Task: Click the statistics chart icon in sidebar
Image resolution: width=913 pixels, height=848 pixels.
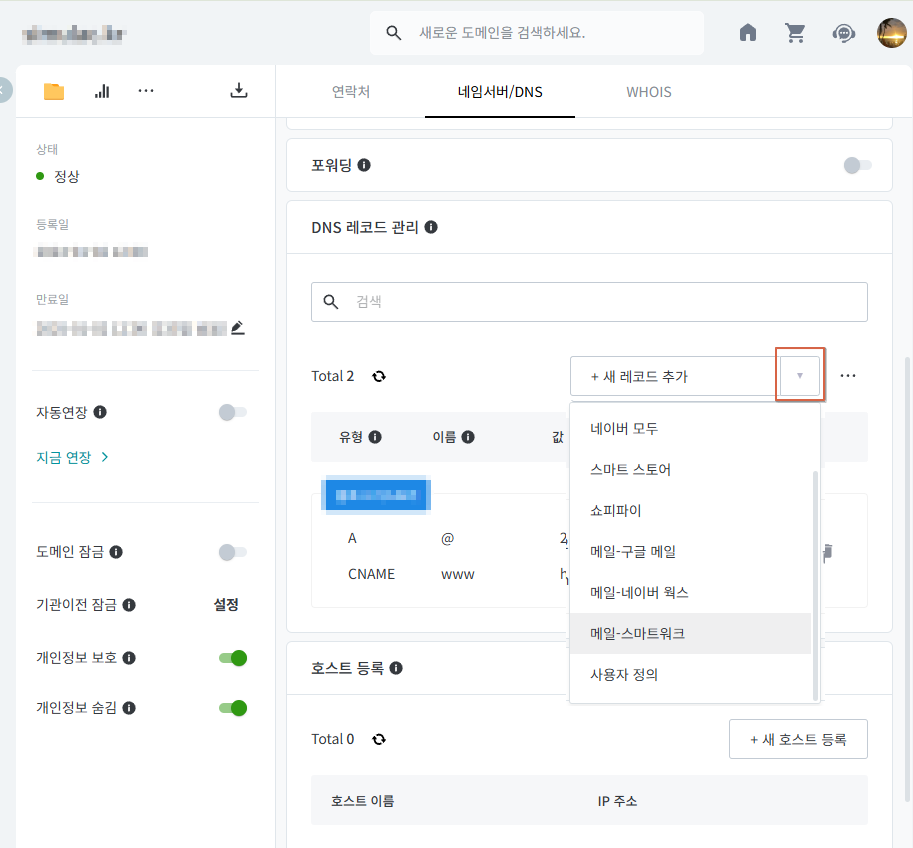Action: (101, 90)
